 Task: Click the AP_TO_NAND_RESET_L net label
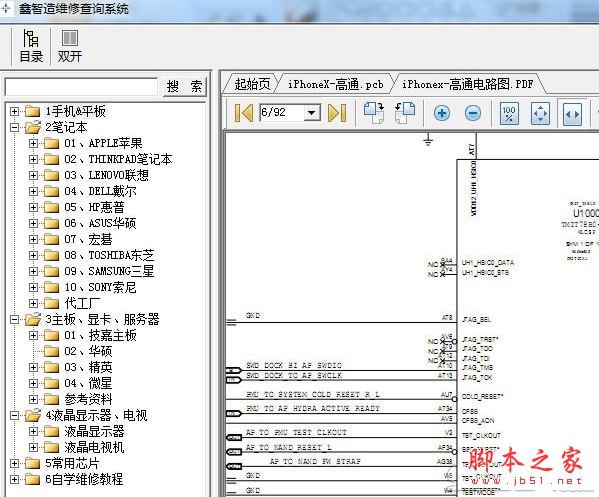[288, 447]
